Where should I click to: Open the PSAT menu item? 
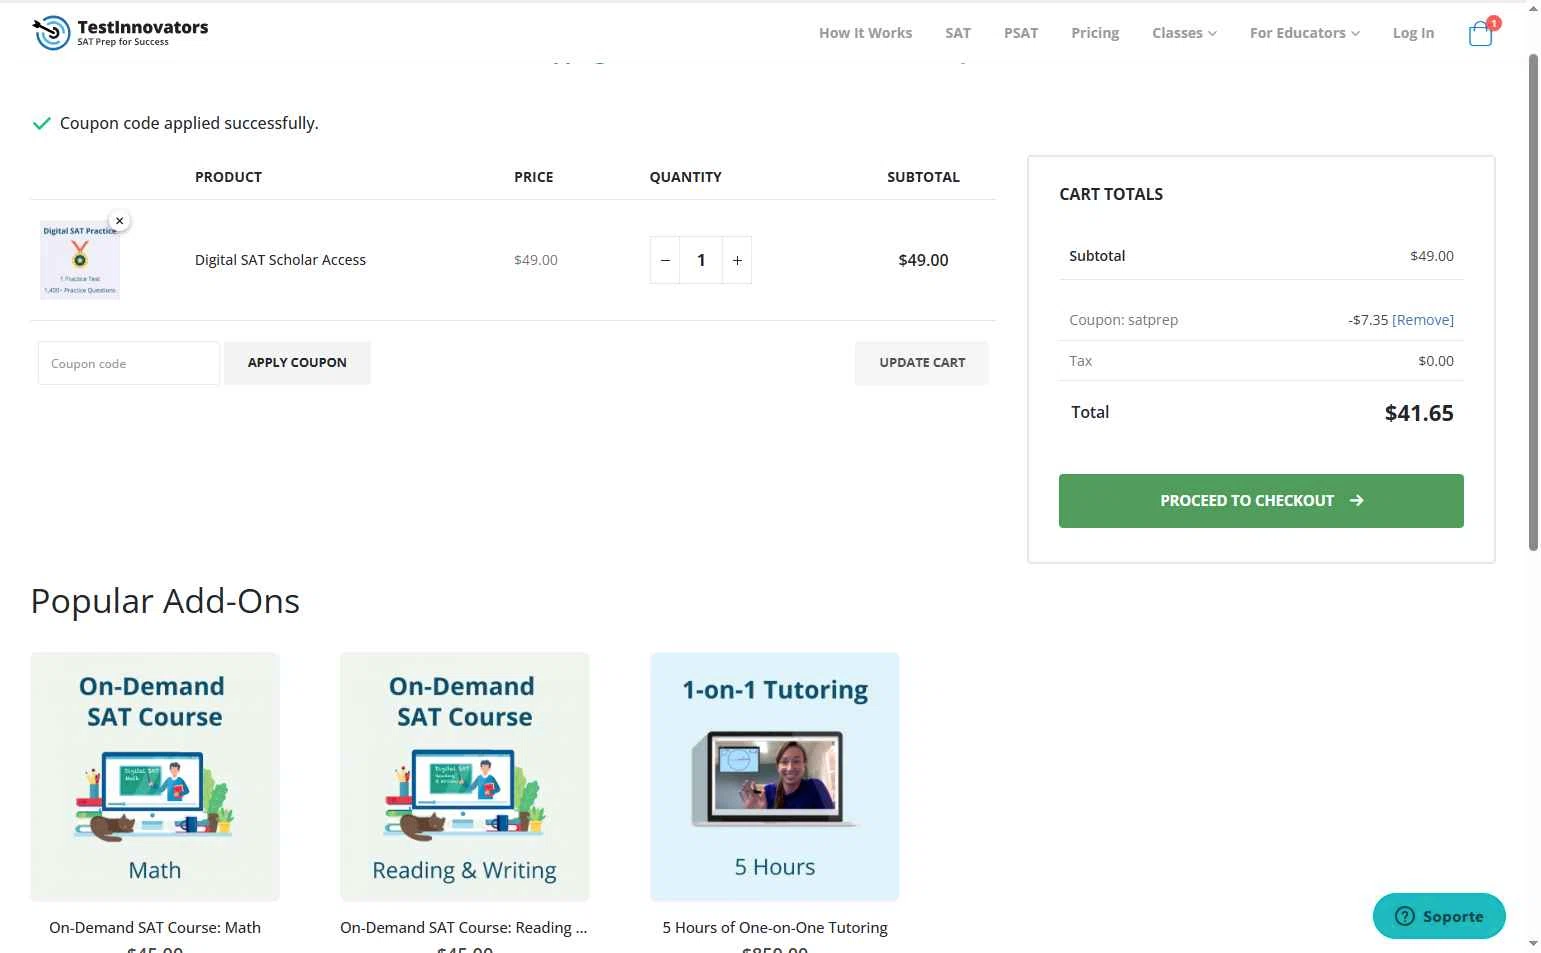pos(1021,33)
